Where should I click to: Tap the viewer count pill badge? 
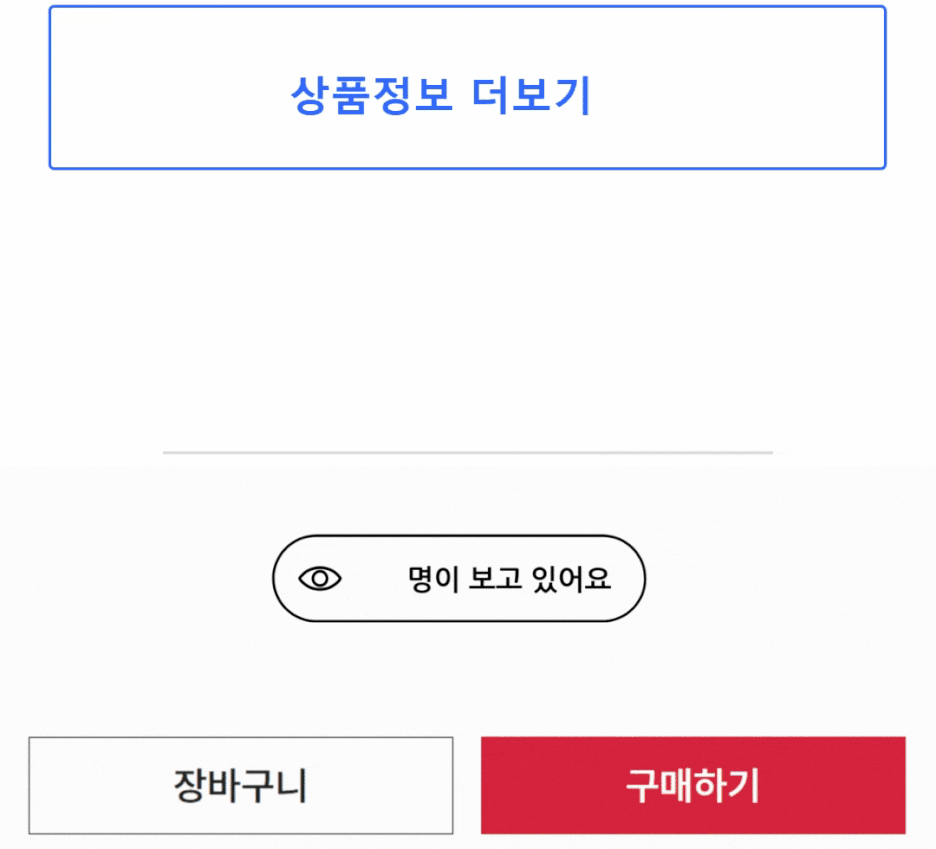point(459,578)
